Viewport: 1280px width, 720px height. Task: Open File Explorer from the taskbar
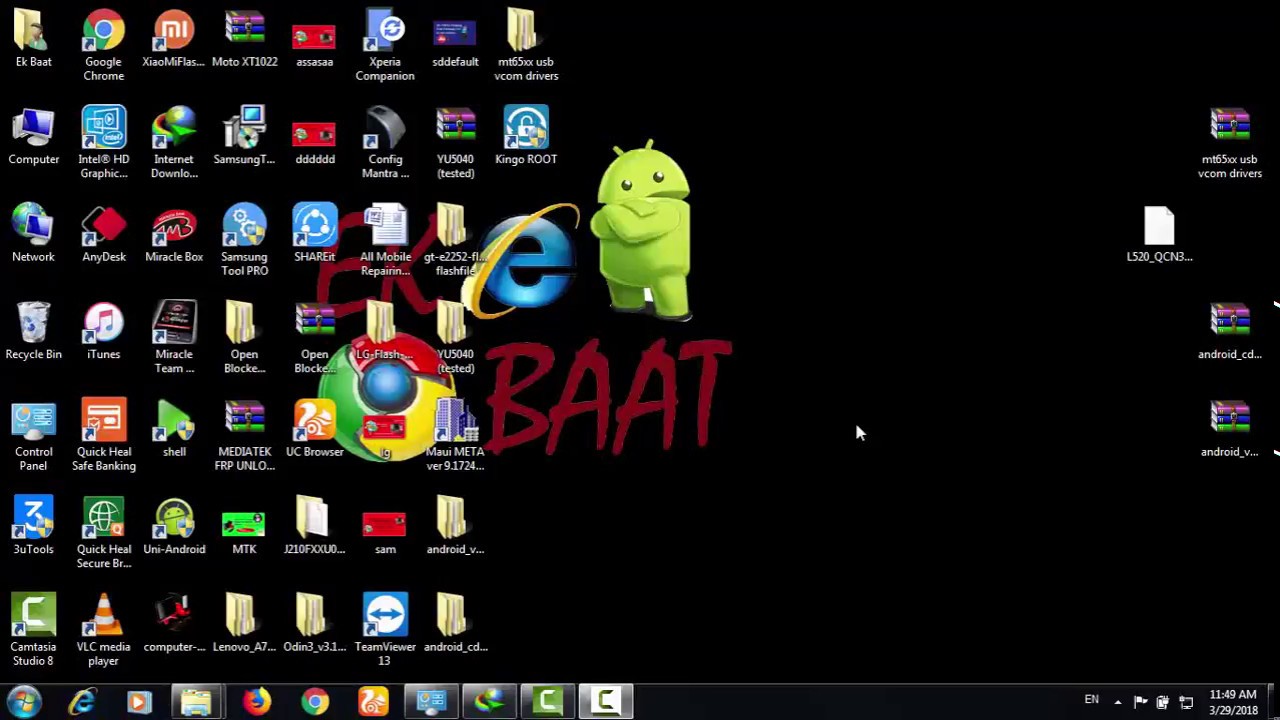coord(197,701)
